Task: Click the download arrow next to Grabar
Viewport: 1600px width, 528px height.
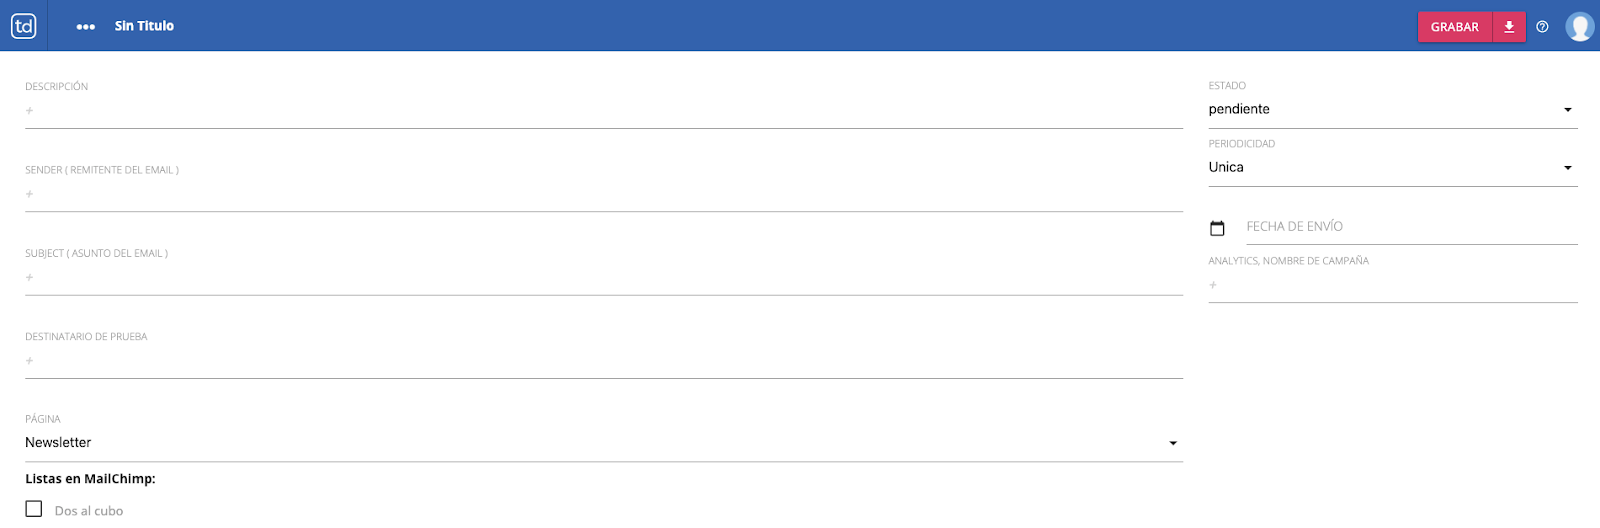Action: tap(1509, 27)
